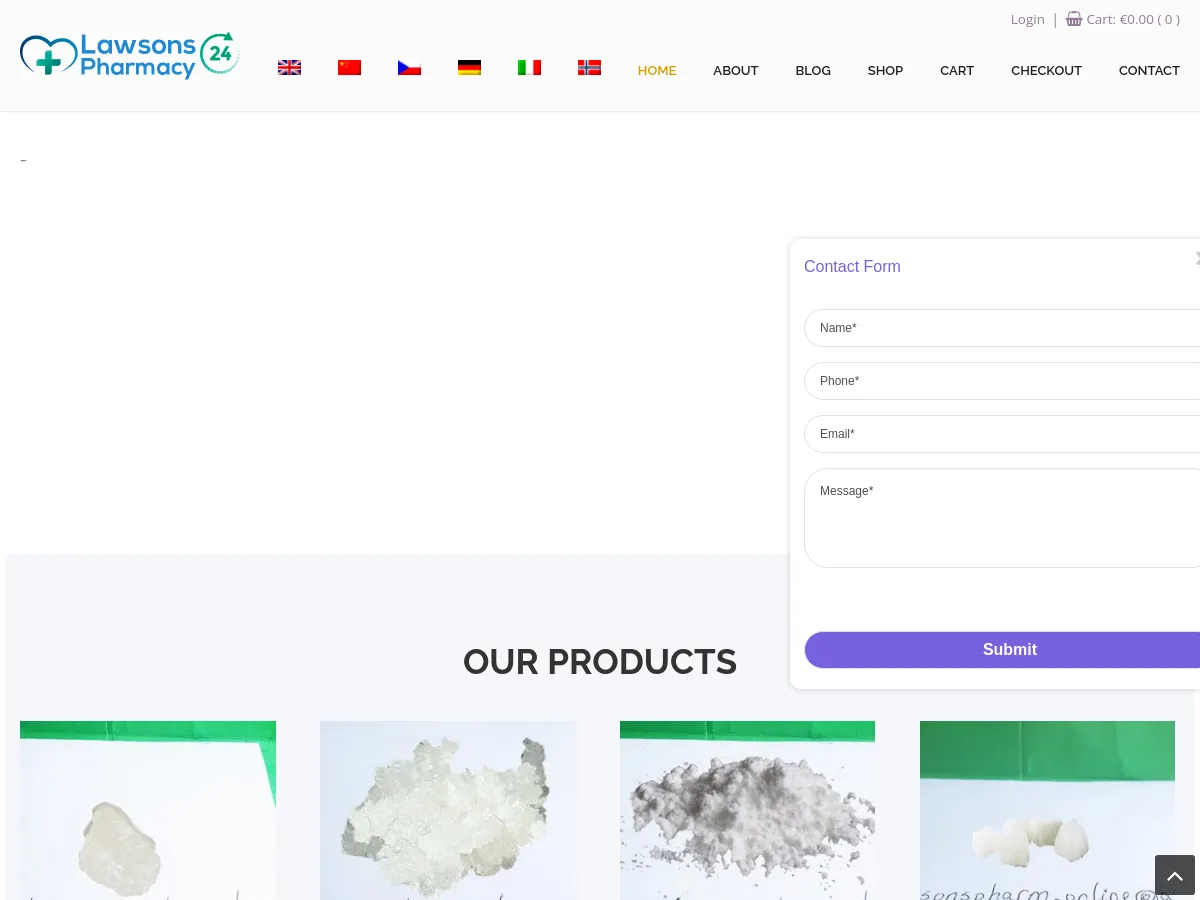
Task: Choose the German flag translation icon
Action: click(x=469, y=67)
